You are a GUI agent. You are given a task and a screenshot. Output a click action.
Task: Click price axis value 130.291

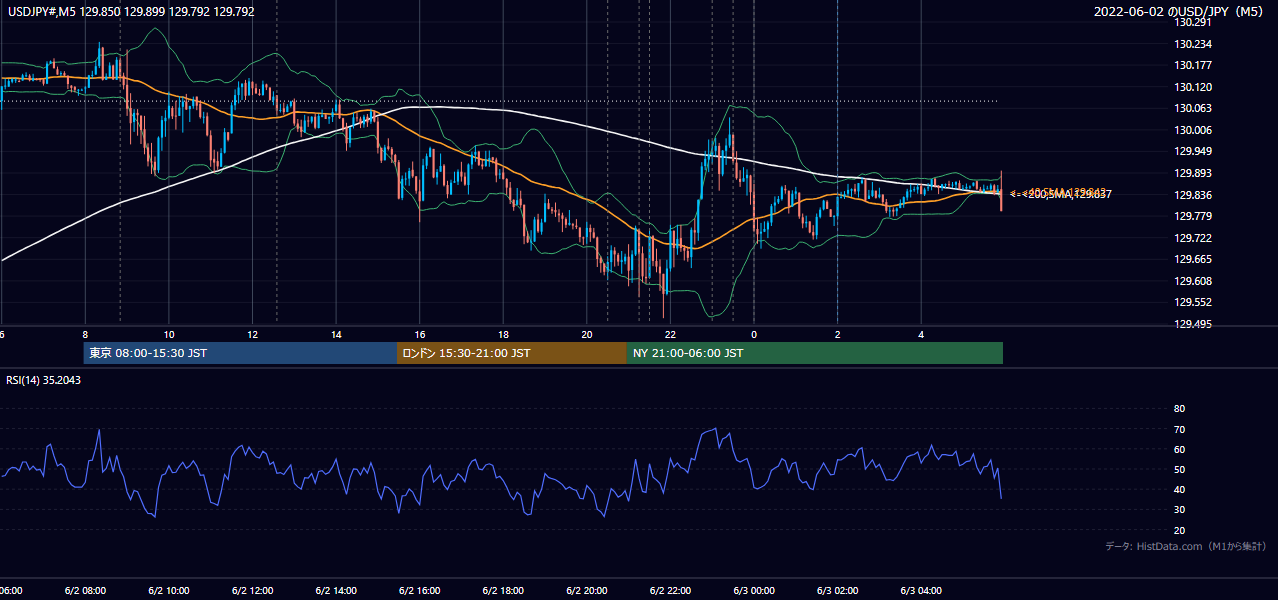coord(1192,22)
